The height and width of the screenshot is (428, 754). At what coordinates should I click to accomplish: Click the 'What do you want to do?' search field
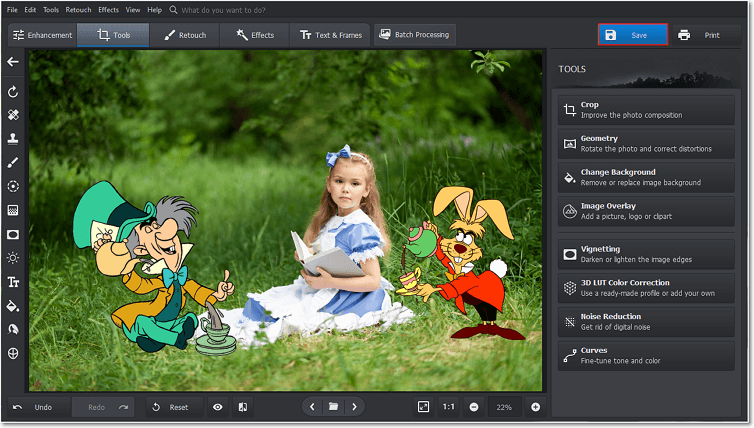point(223,10)
